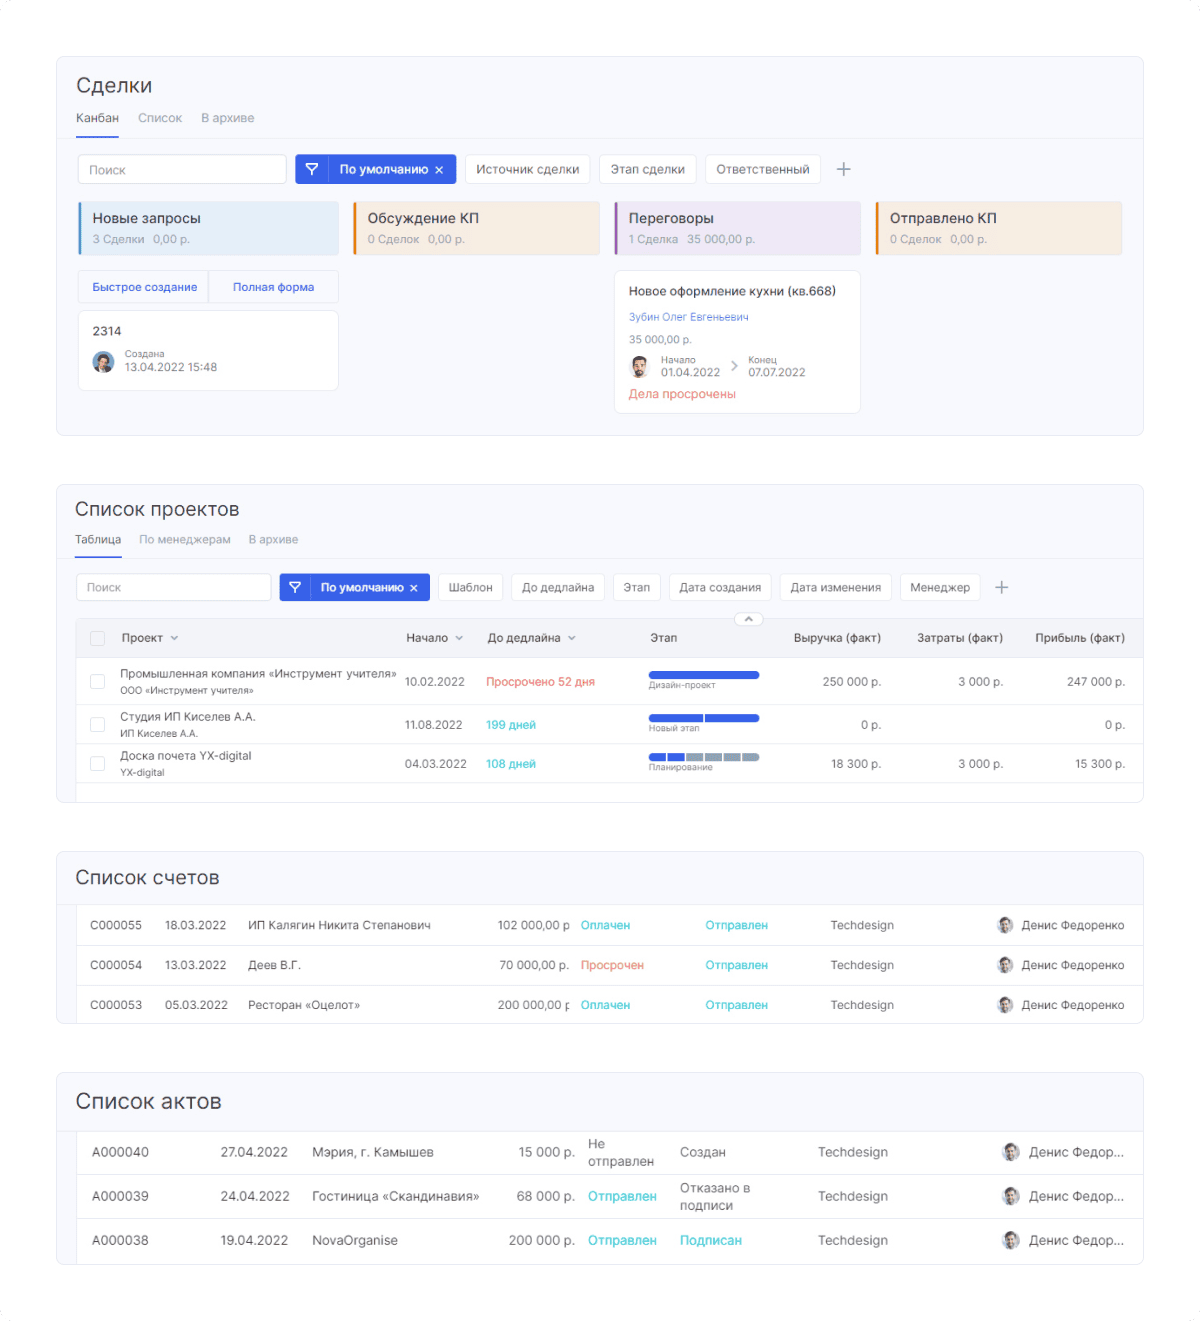Image resolution: width=1200 pixels, height=1321 pixels.
Task: Open the По менеджерам tab
Action: tap(184, 540)
